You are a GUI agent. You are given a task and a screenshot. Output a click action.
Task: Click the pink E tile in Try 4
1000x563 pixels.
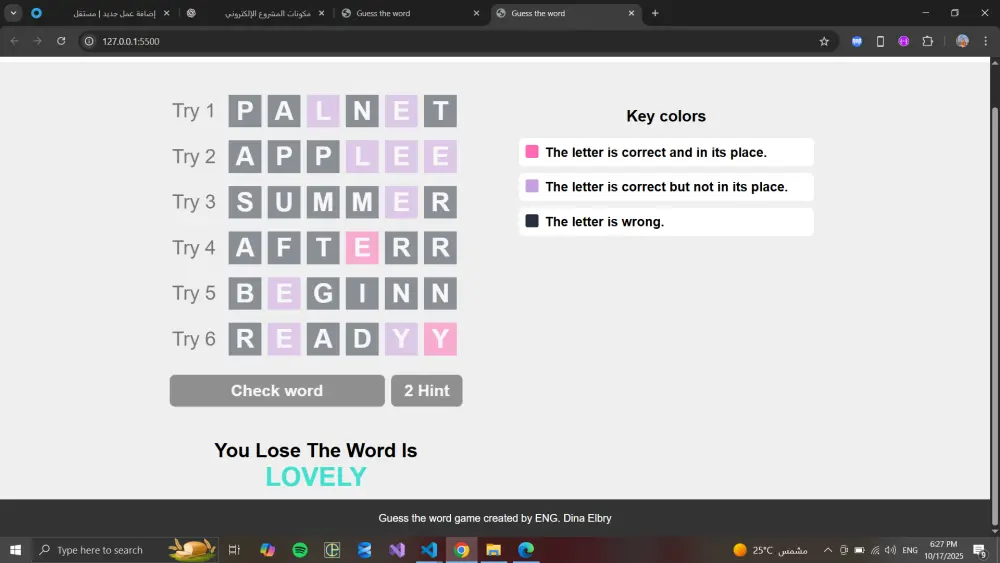[x=362, y=247]
